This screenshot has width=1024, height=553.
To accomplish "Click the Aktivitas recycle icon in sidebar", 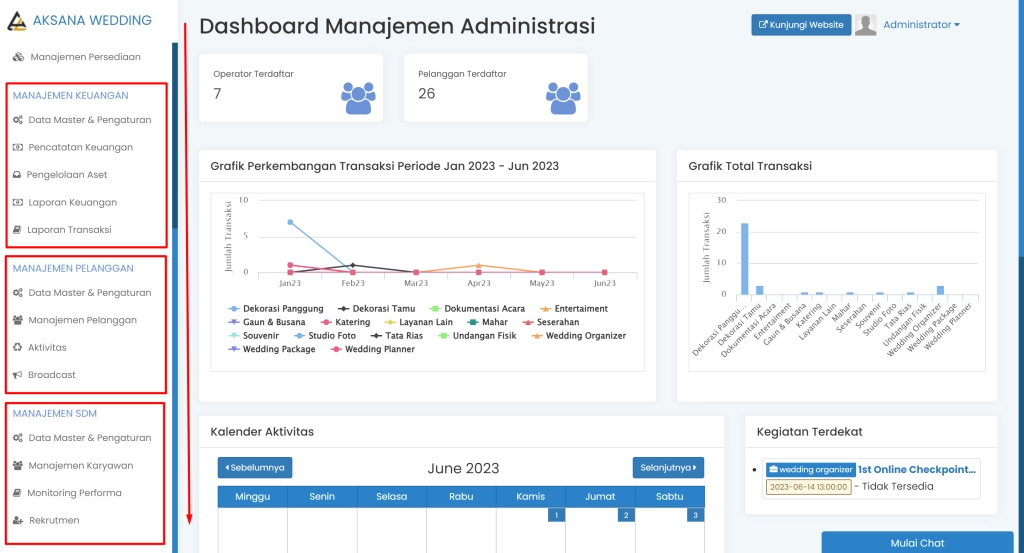I will click(18, 347).
